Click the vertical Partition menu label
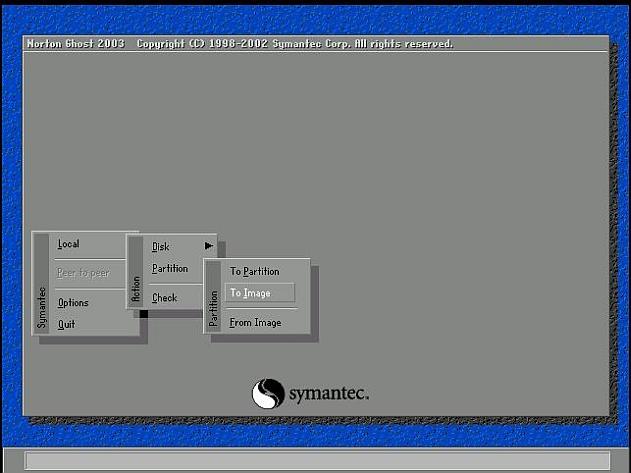Image resolution: width=631 pixels, height=473 pixels. [214, 309]
